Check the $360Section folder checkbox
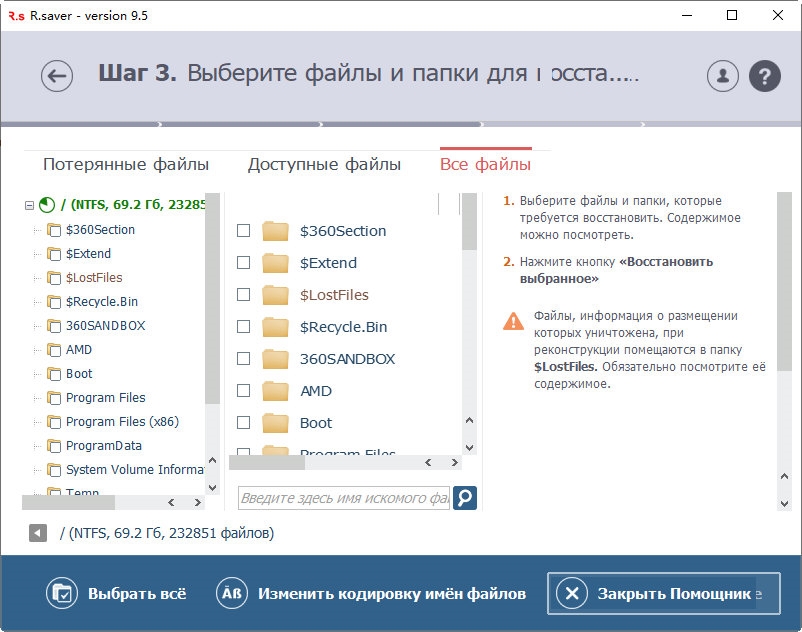The height and width of the screenshot is (632, 802). click(243, 231)
